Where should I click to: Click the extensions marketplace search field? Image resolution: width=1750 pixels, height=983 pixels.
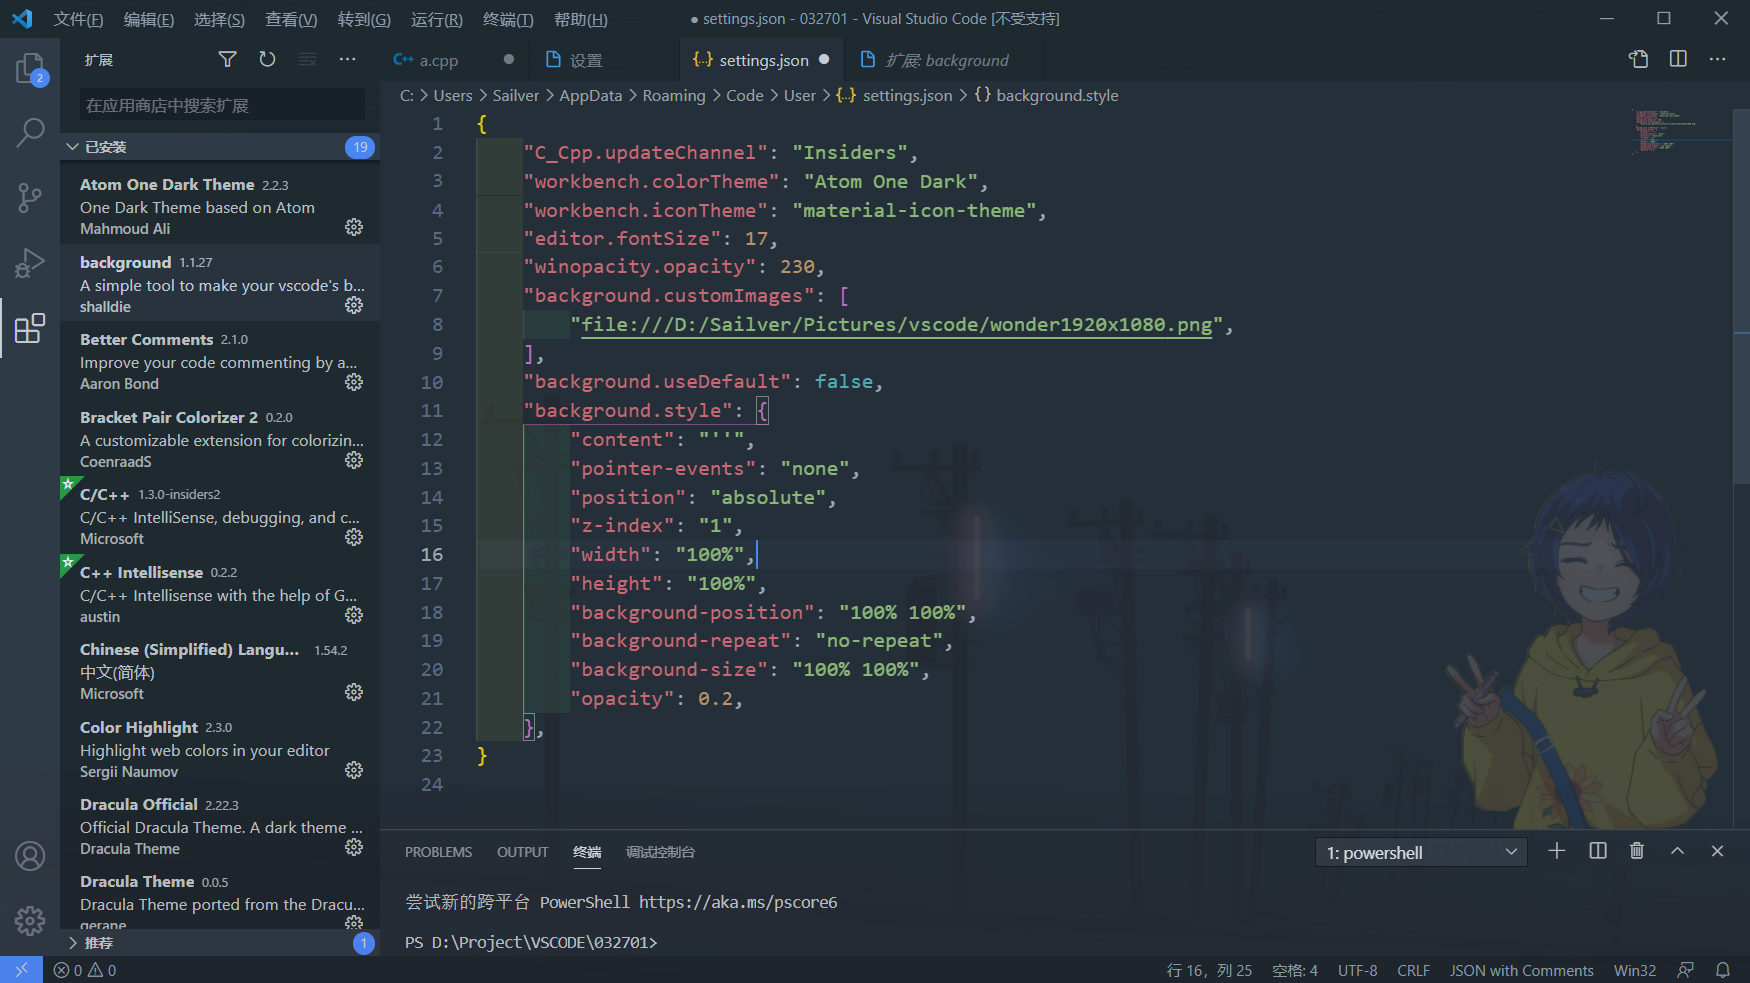(218, 104)
